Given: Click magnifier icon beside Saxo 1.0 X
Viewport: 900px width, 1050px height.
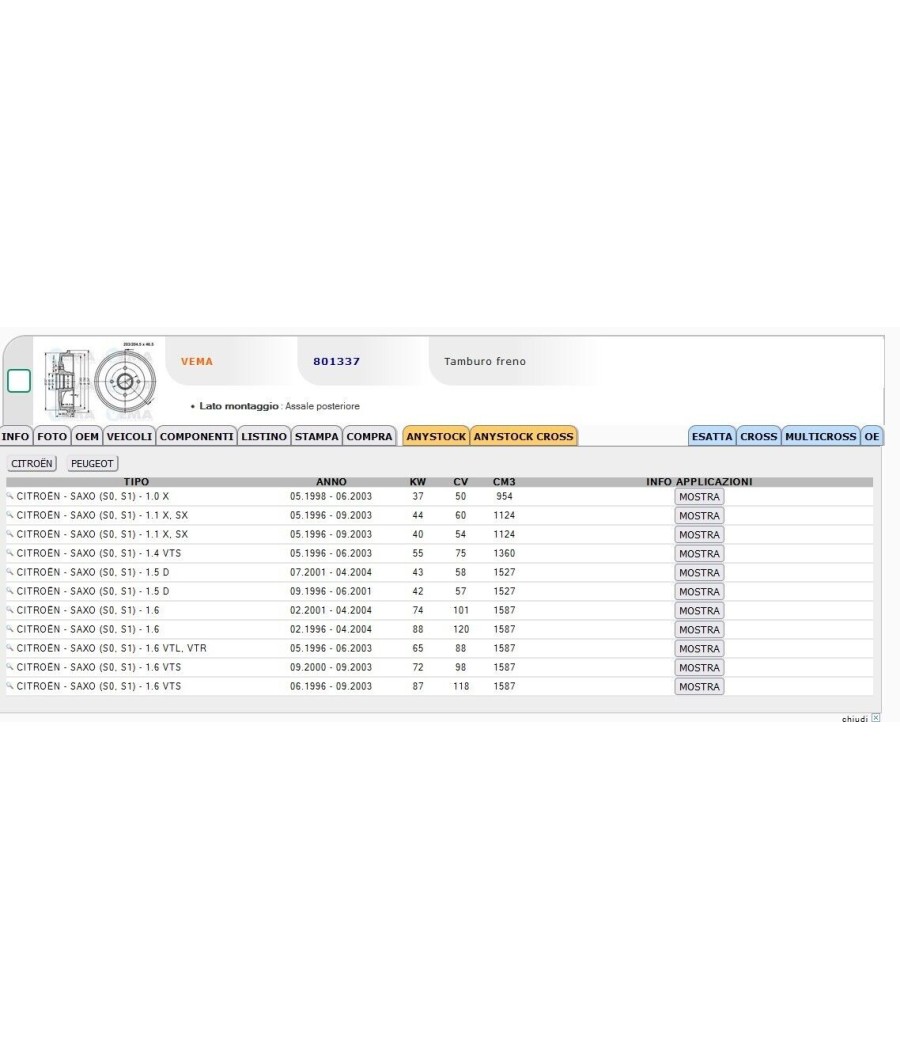Looking at the screenshot, I should click(10, 496).
